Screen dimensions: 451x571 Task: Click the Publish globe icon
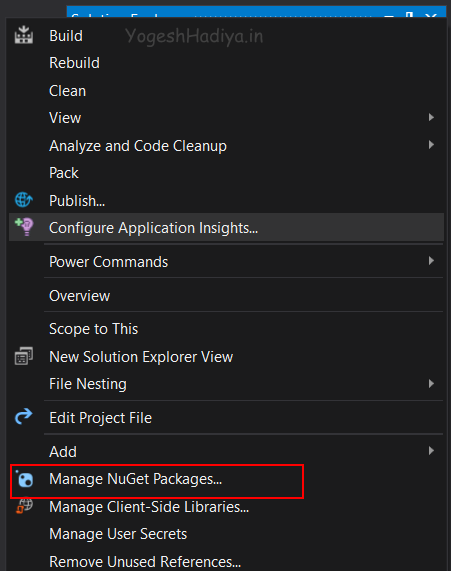click(x=24, y=200)
